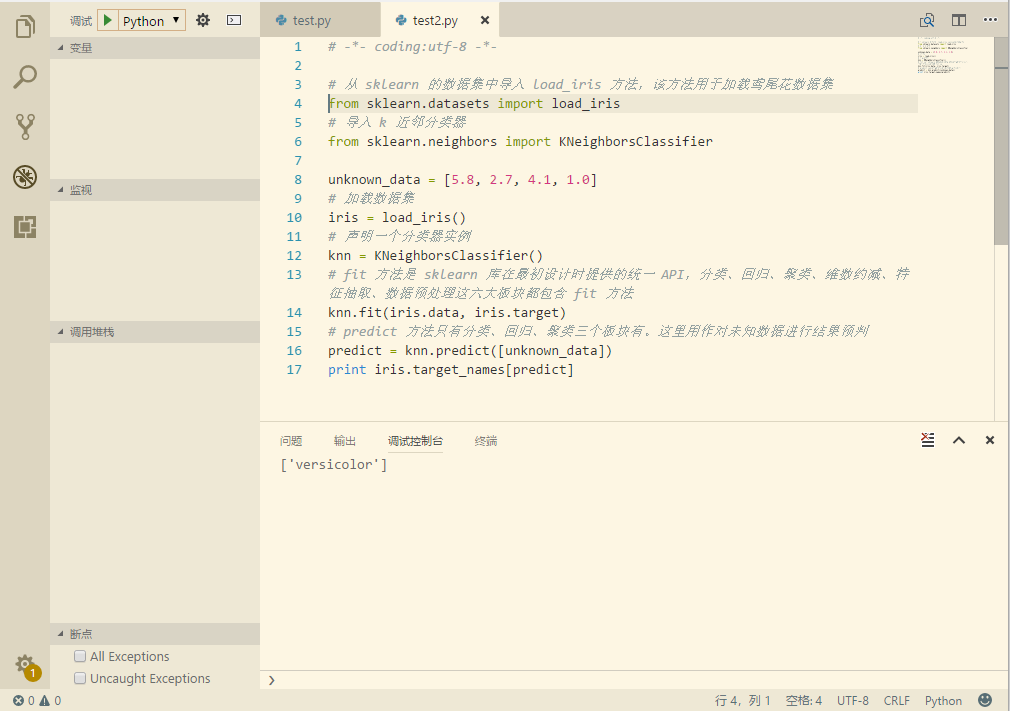Change end of line sequence CRLF
The image size is (1010, 711).
[897, 701]
